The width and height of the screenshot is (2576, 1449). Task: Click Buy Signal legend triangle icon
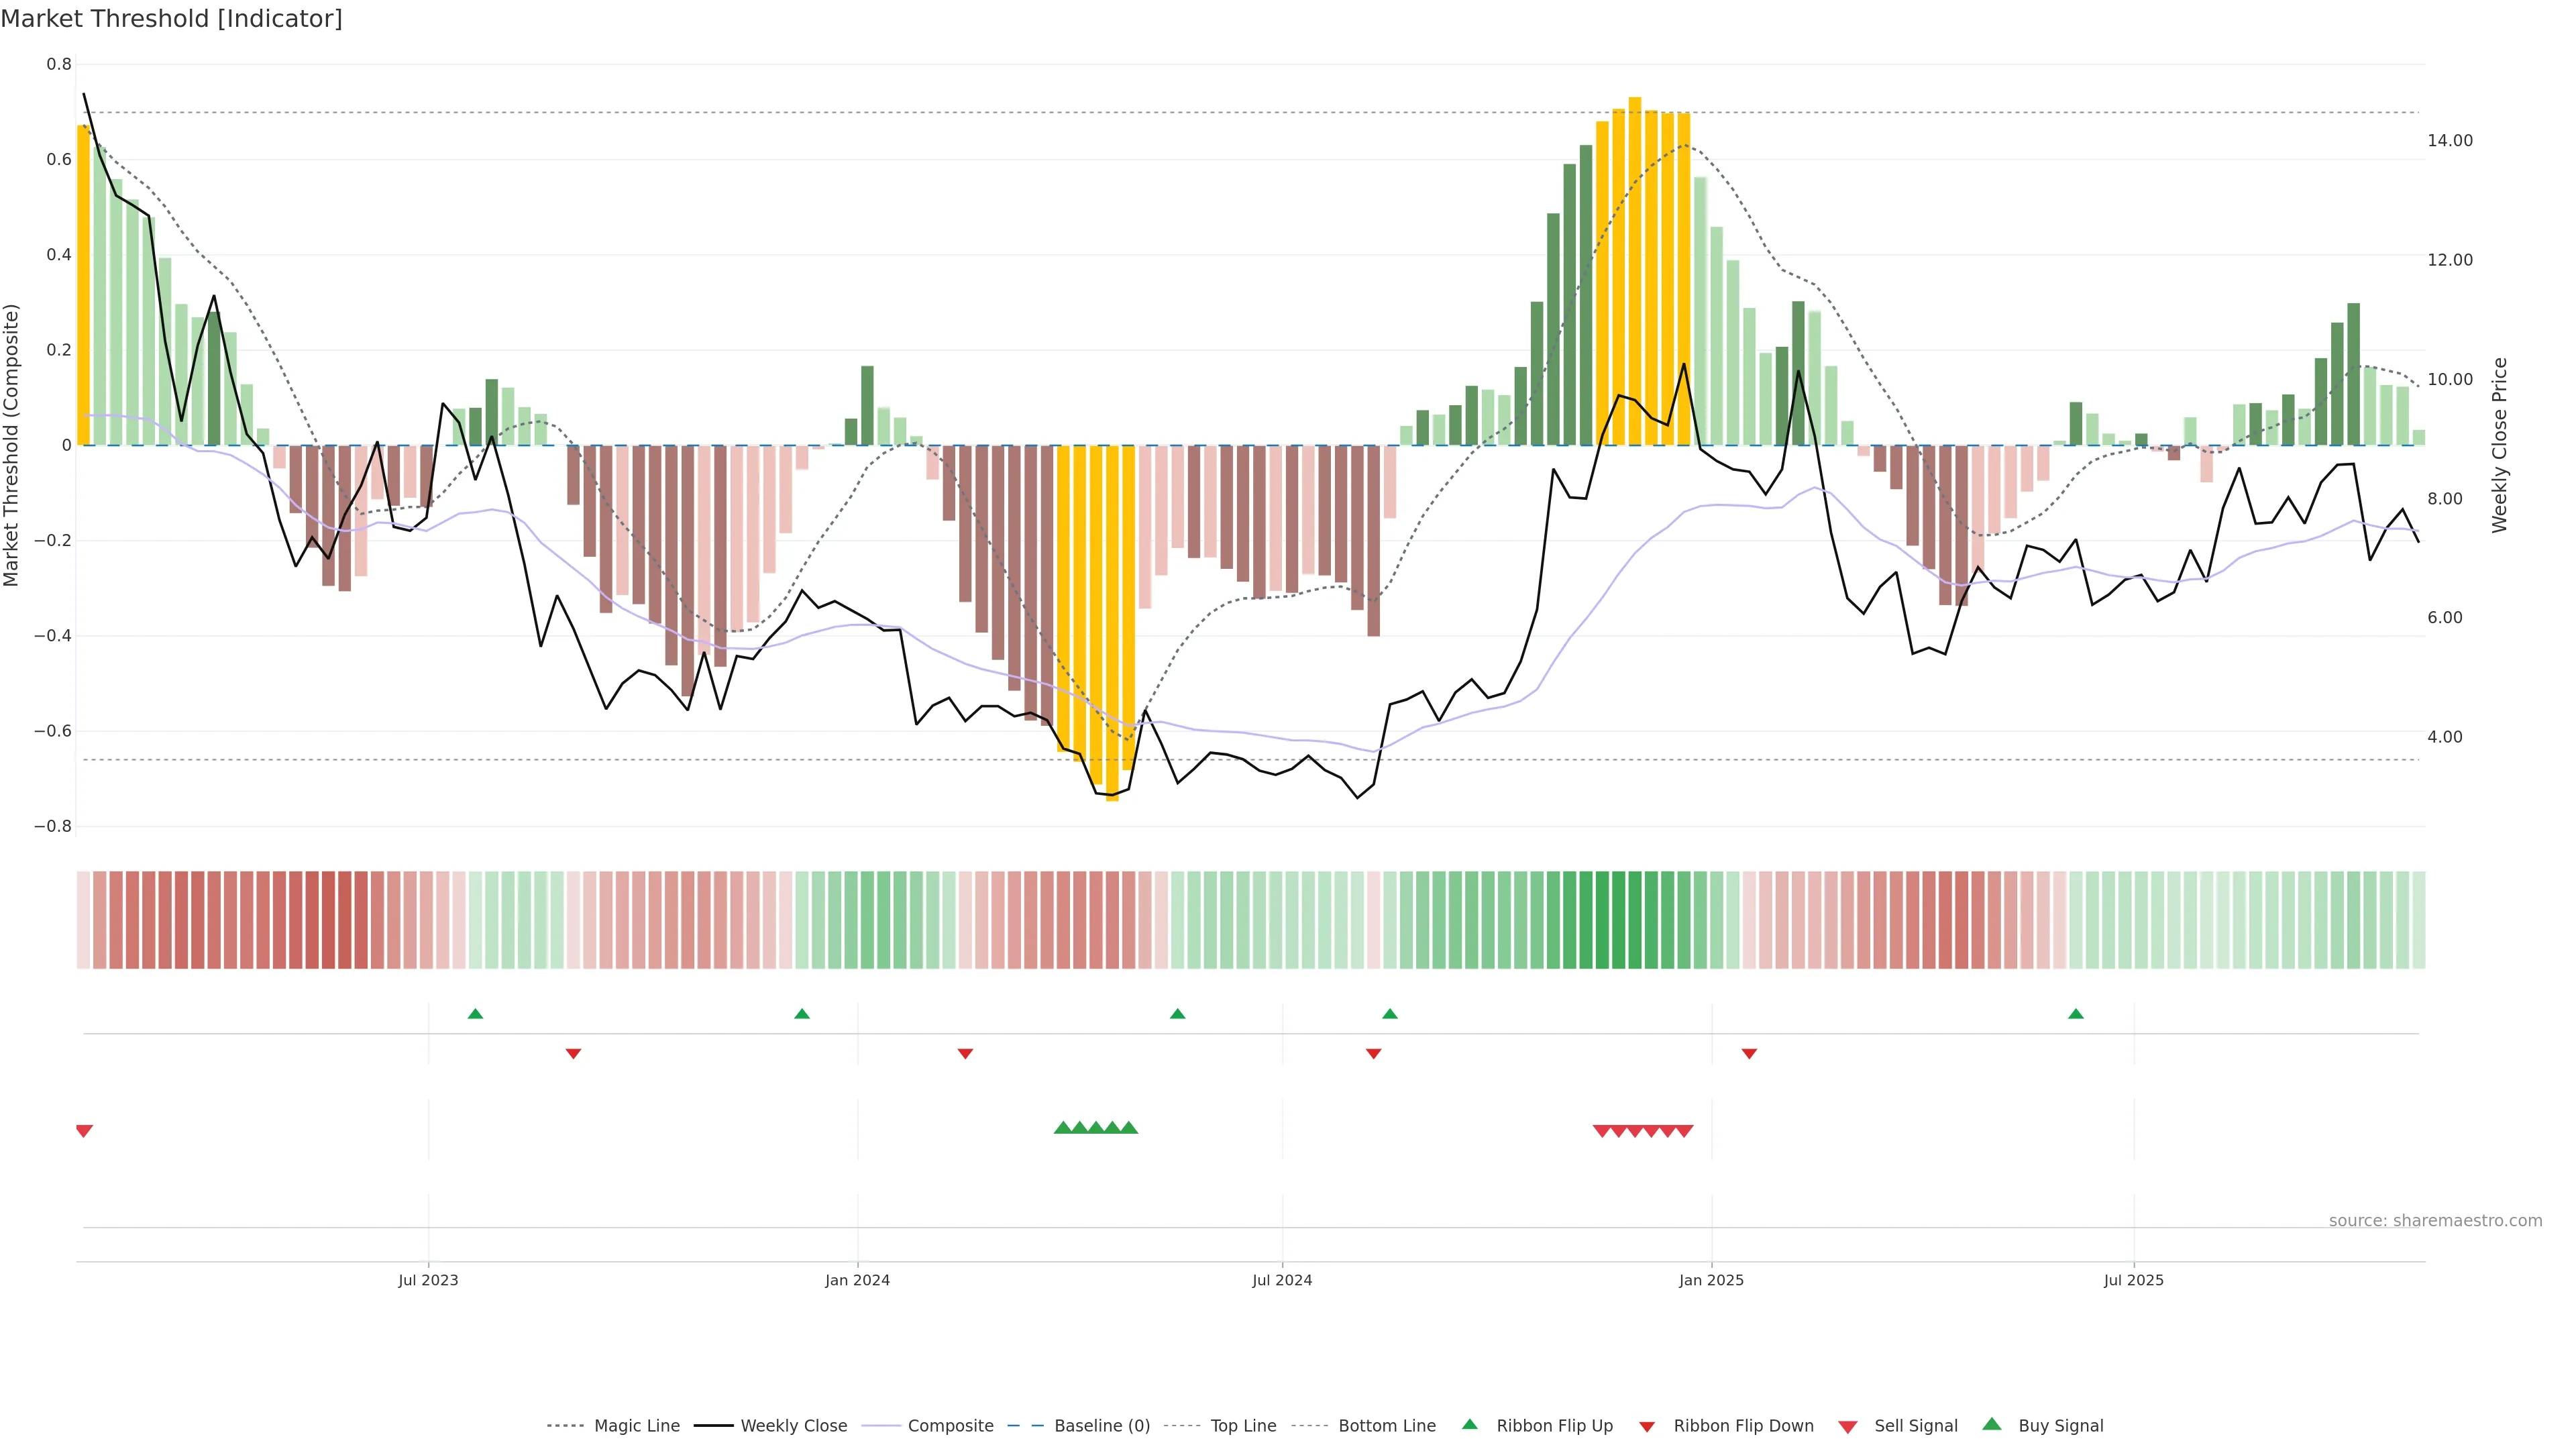click(x=1991, y=1424)
